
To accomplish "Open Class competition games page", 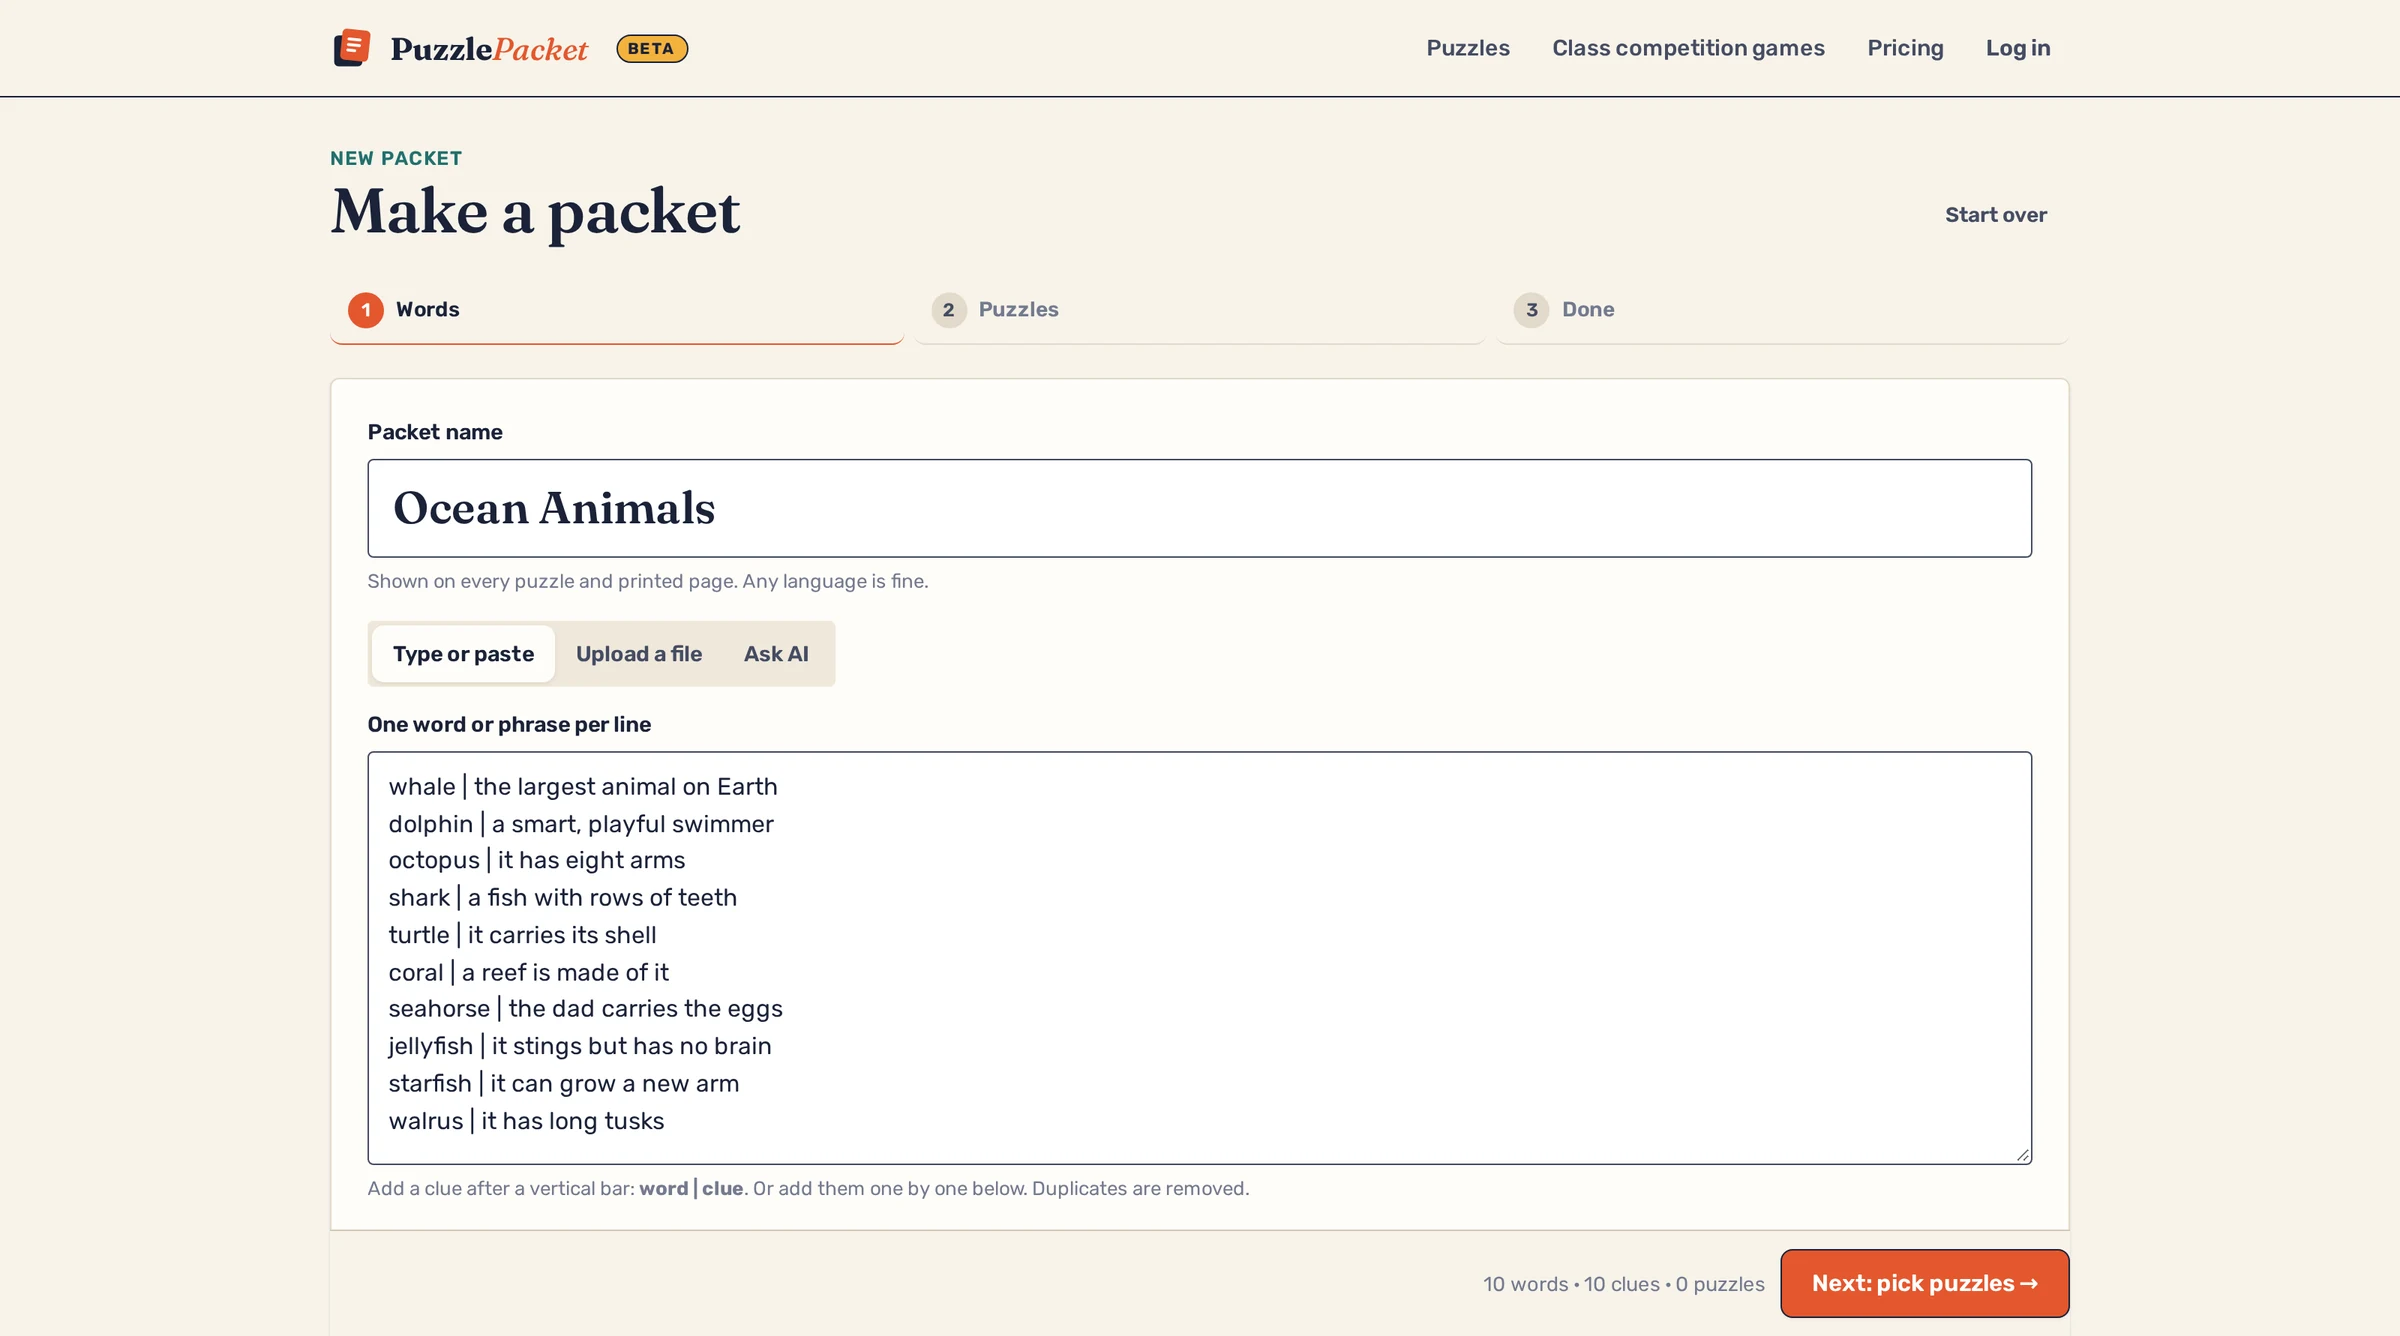I will [1688, 48].
